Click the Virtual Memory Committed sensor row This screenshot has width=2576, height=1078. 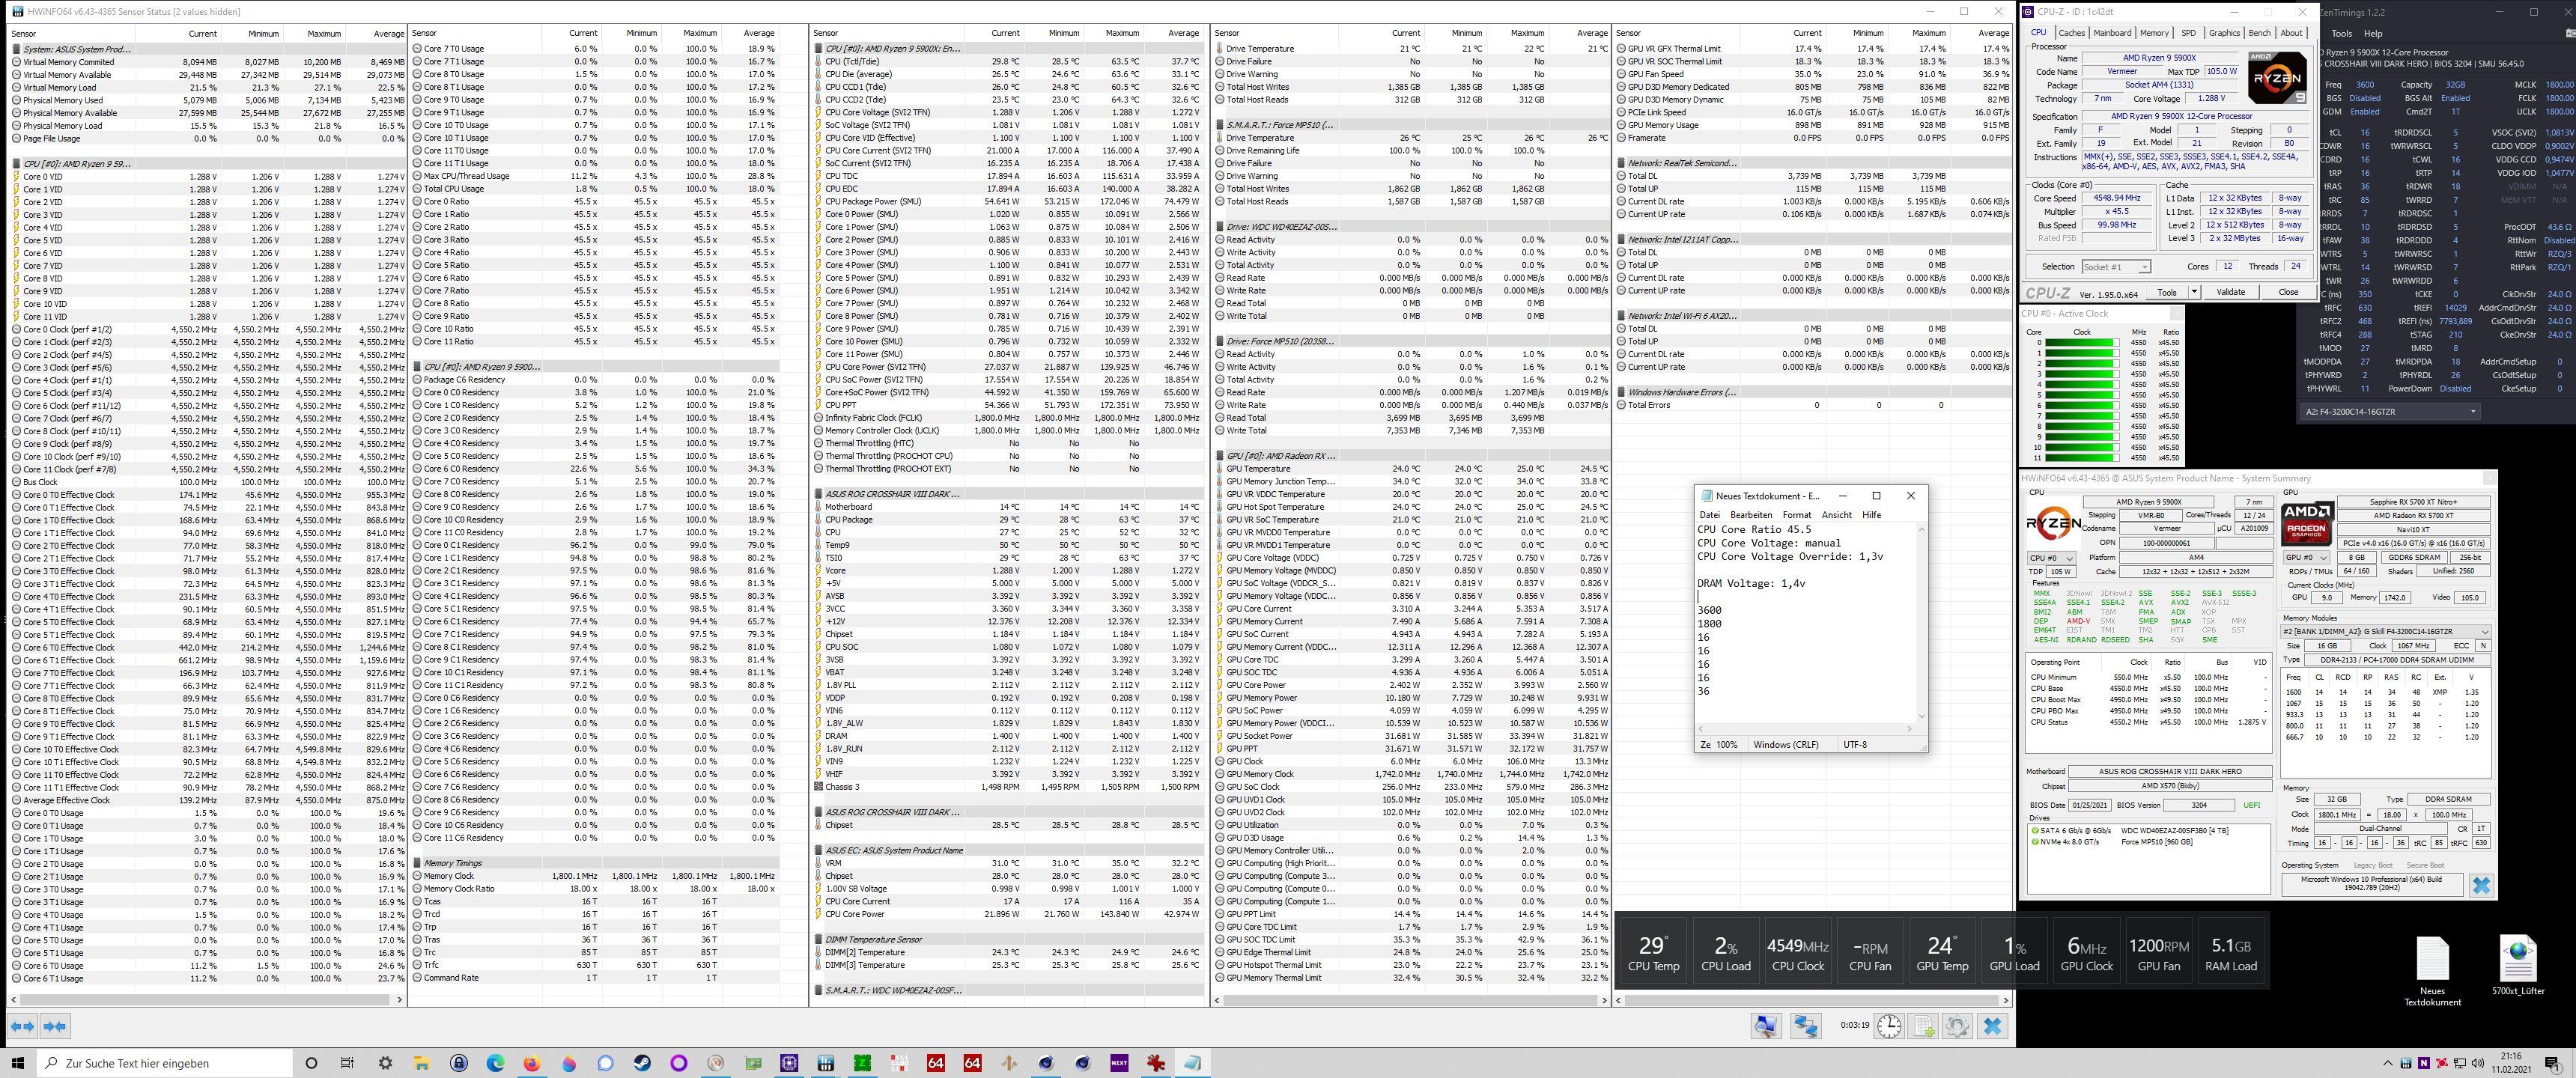208,62
